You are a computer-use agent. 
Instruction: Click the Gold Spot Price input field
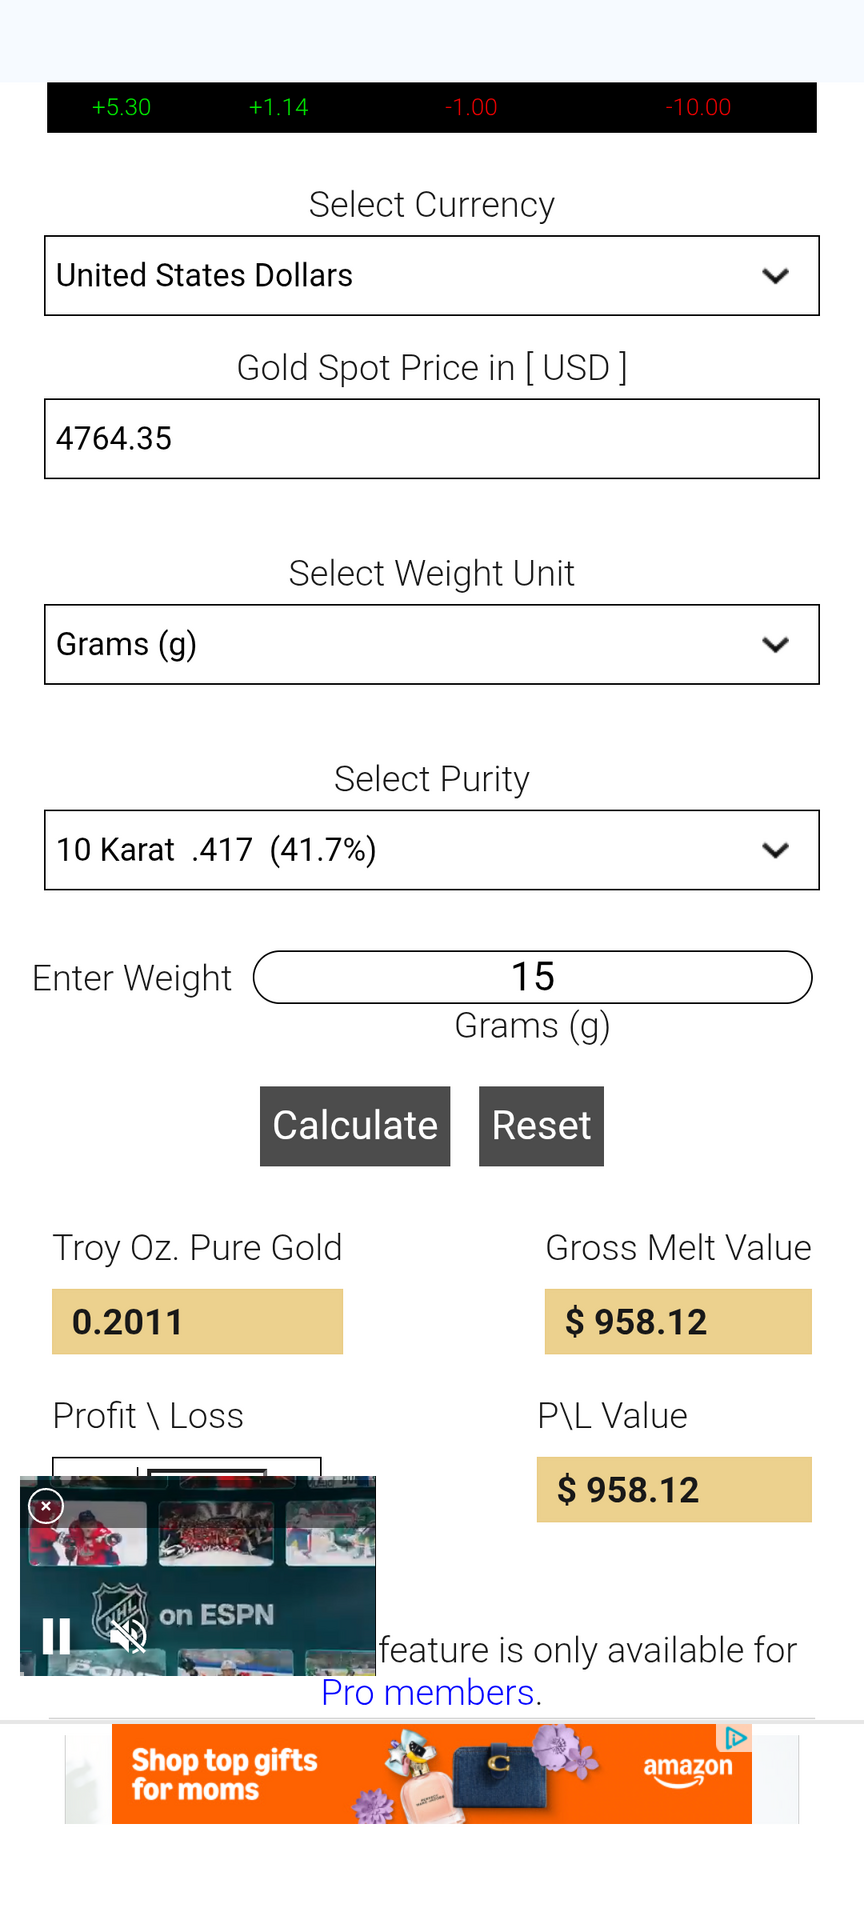tap(432, 439)
